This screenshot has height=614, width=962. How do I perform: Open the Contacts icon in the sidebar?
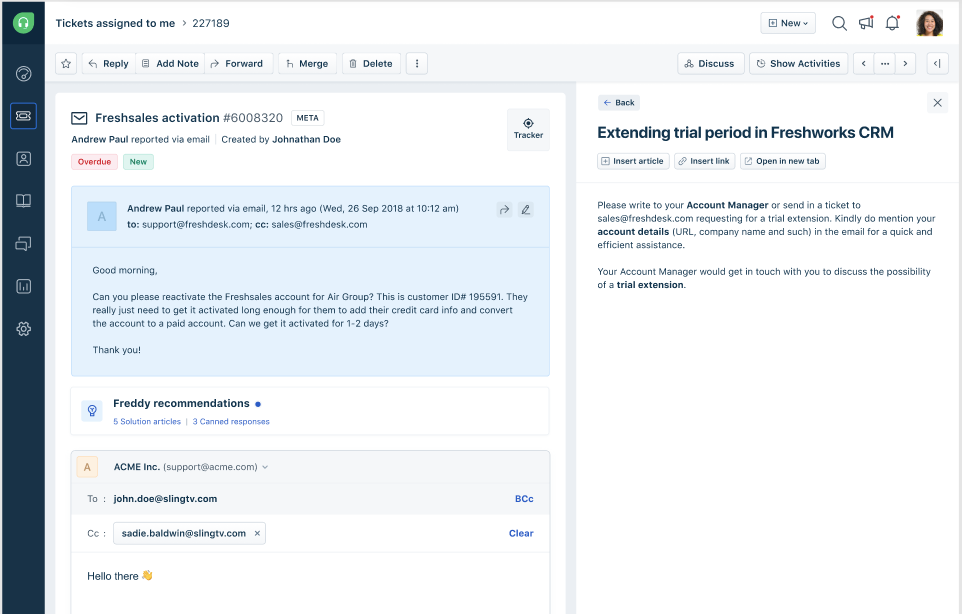[x=23, y=159]
